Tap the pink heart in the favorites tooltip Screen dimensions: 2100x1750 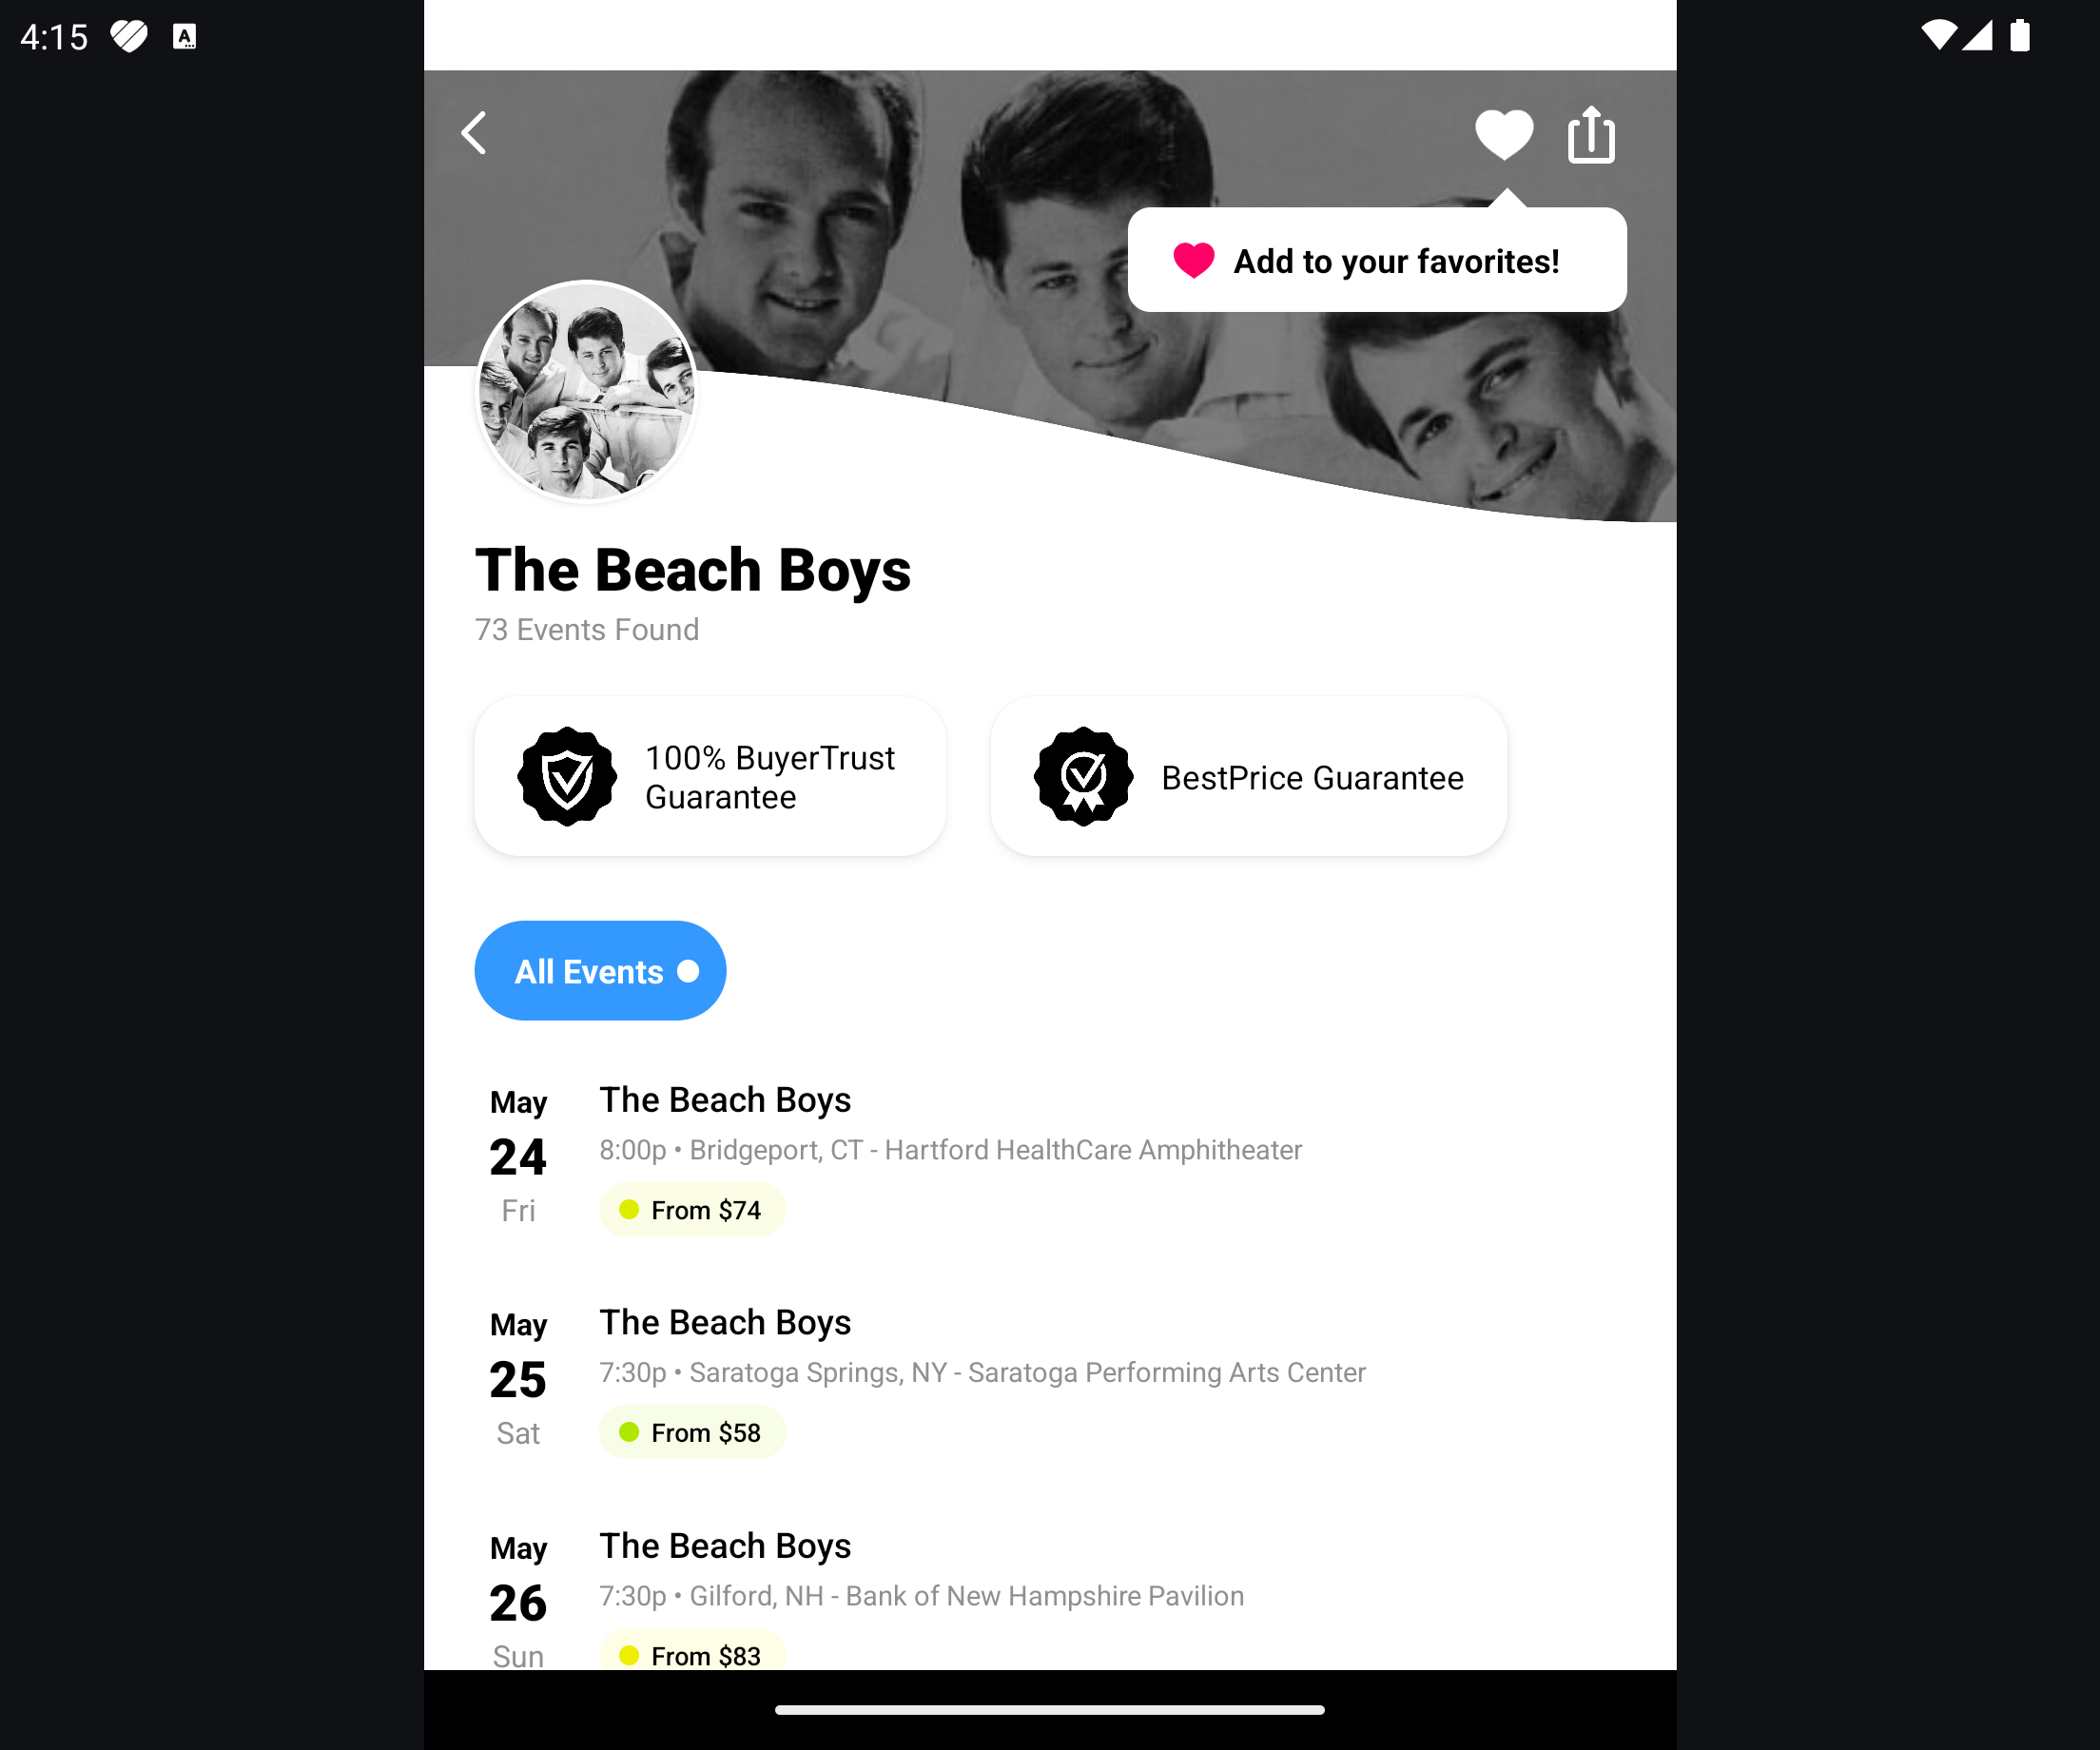(1194, 260)
